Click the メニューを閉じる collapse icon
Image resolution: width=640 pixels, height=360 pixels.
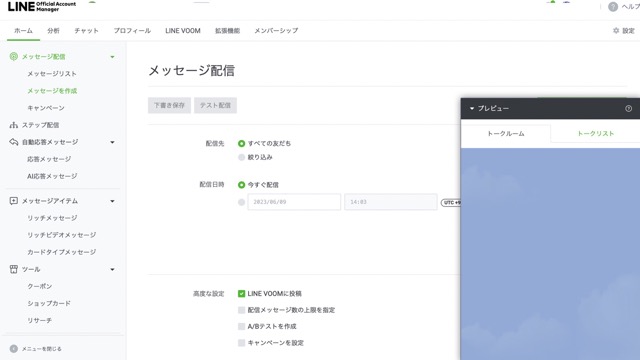click(x=13, y=349)
